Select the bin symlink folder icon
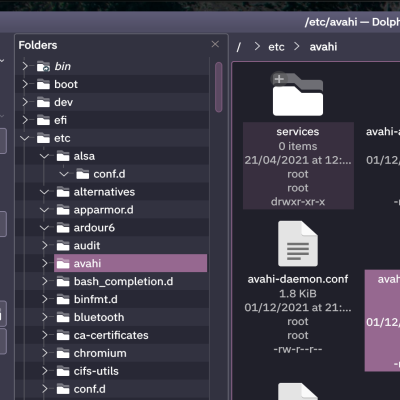Image resolution: width=400 pixels, height=400 pixels. click(x=43, y=66)
